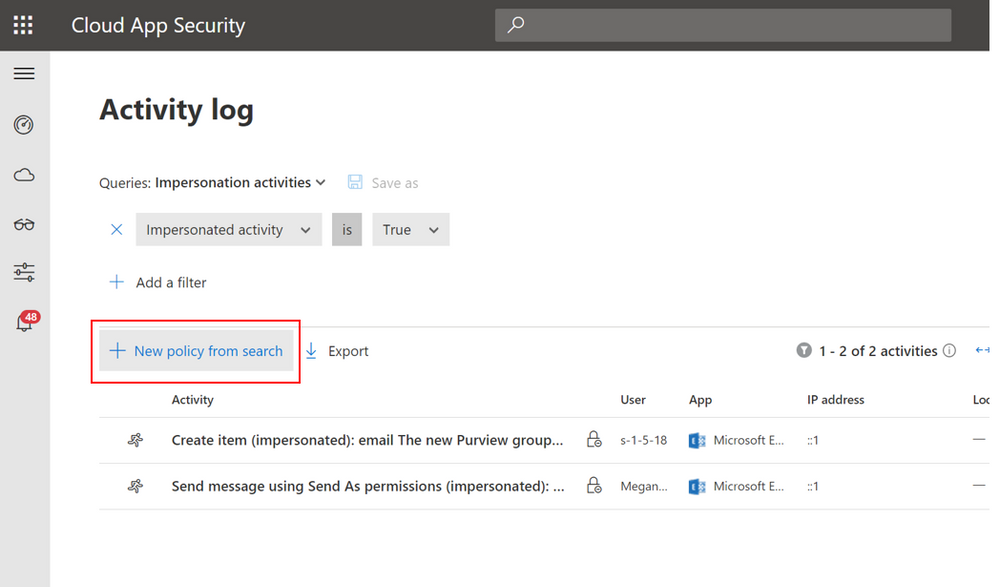The image size is (999, 587).
Task: Click in the top search box
Action: point(722,25)
